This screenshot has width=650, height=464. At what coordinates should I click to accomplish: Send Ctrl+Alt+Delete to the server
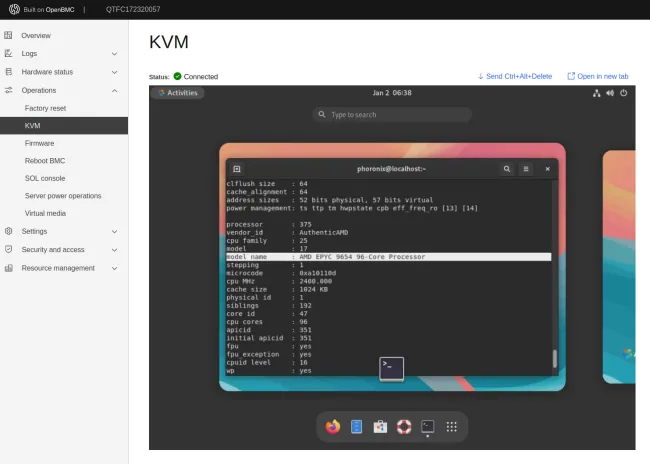514,76
